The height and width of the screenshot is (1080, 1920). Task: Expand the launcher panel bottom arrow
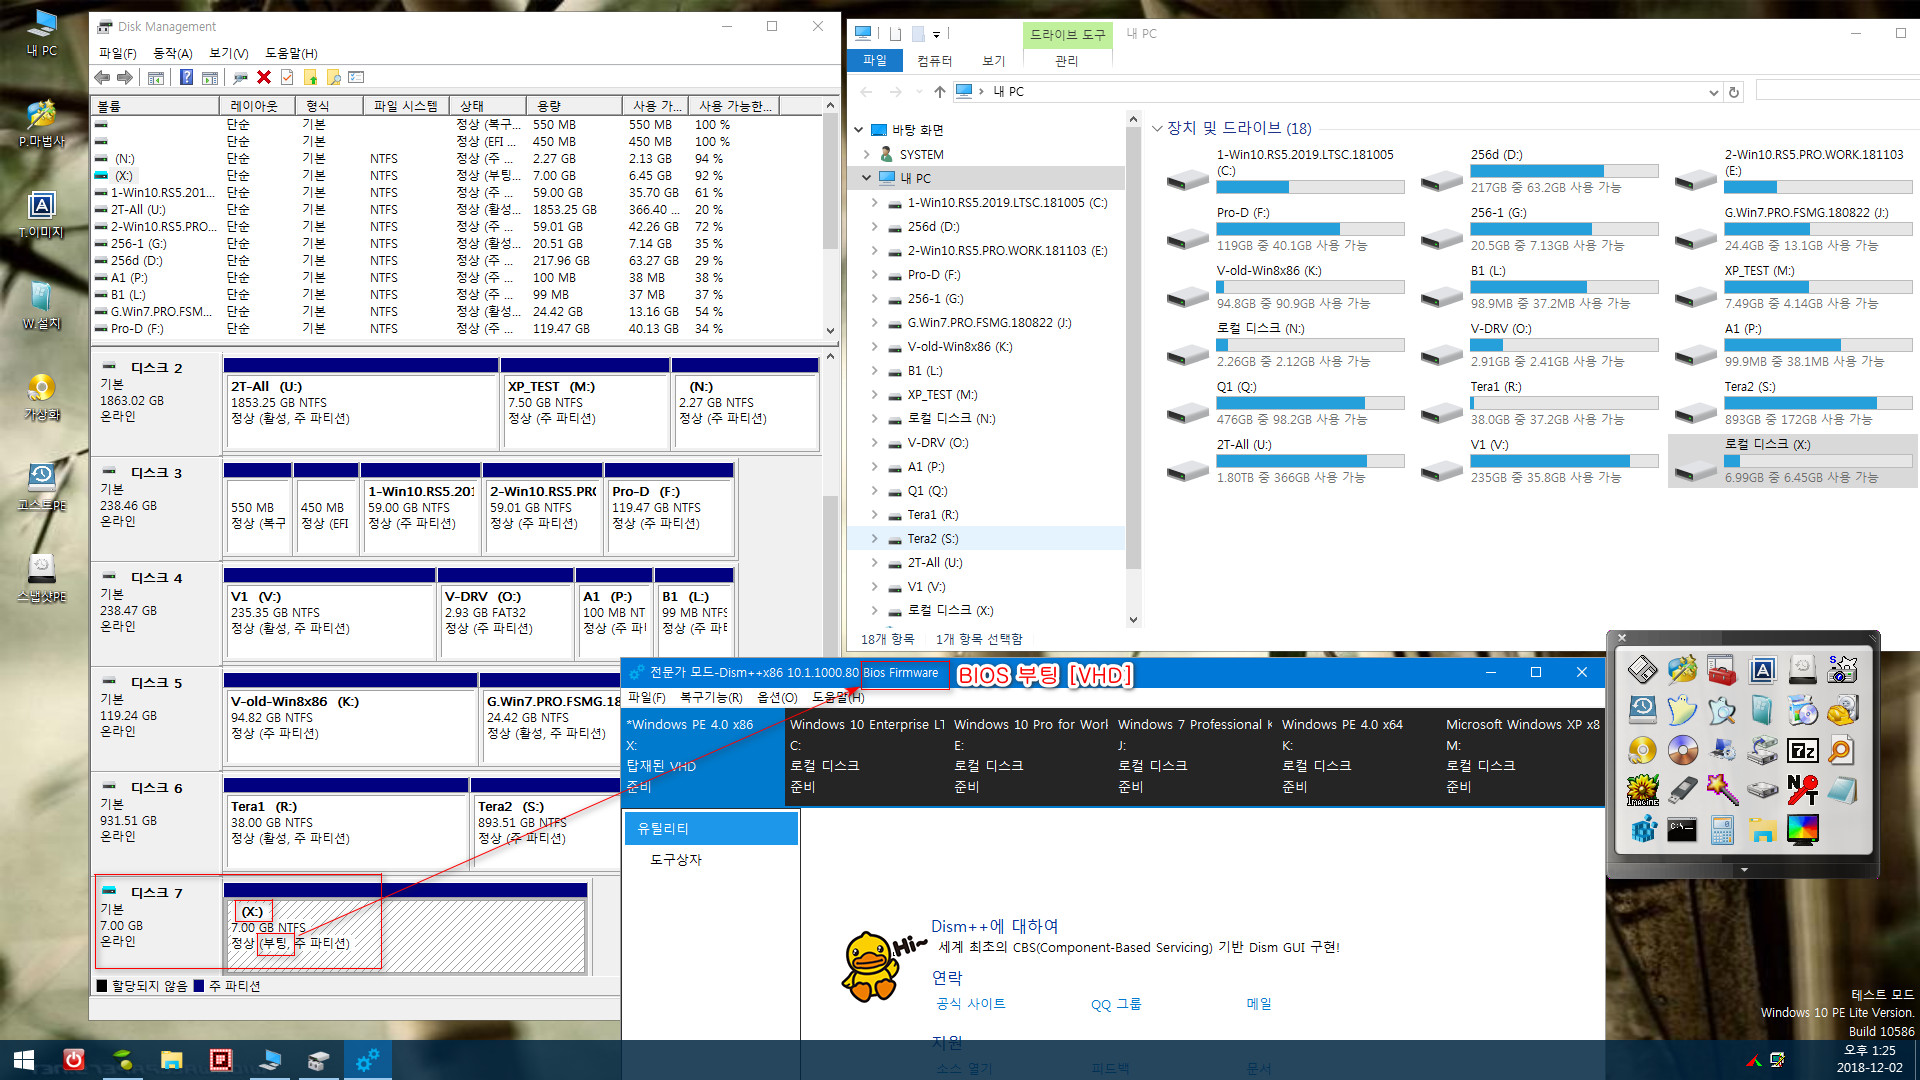(1744, 870)
